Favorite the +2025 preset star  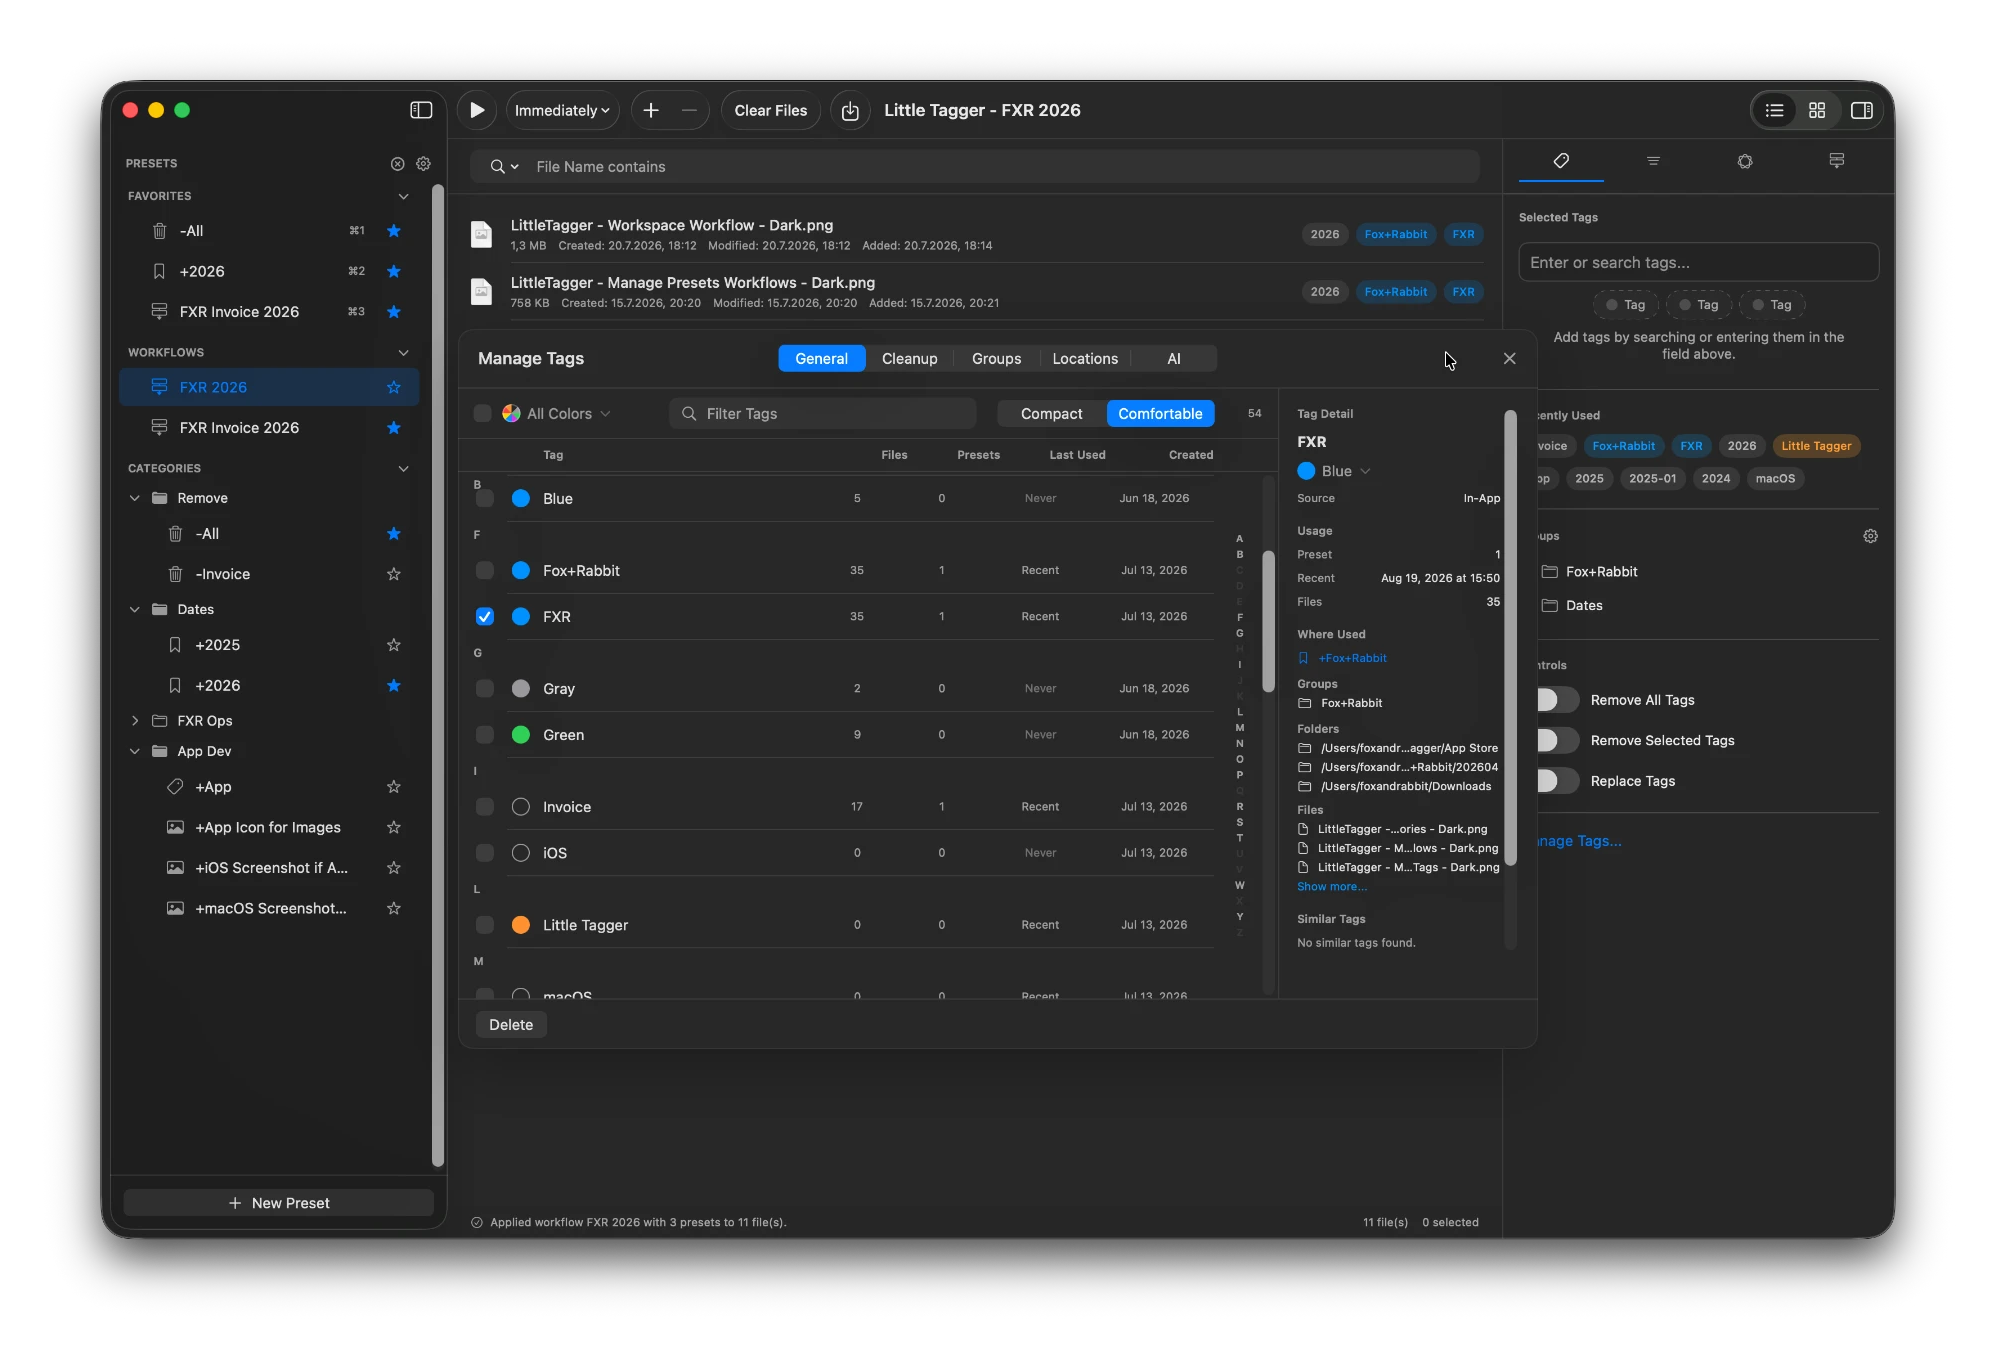pyautogui.click(x=394, y=645)
